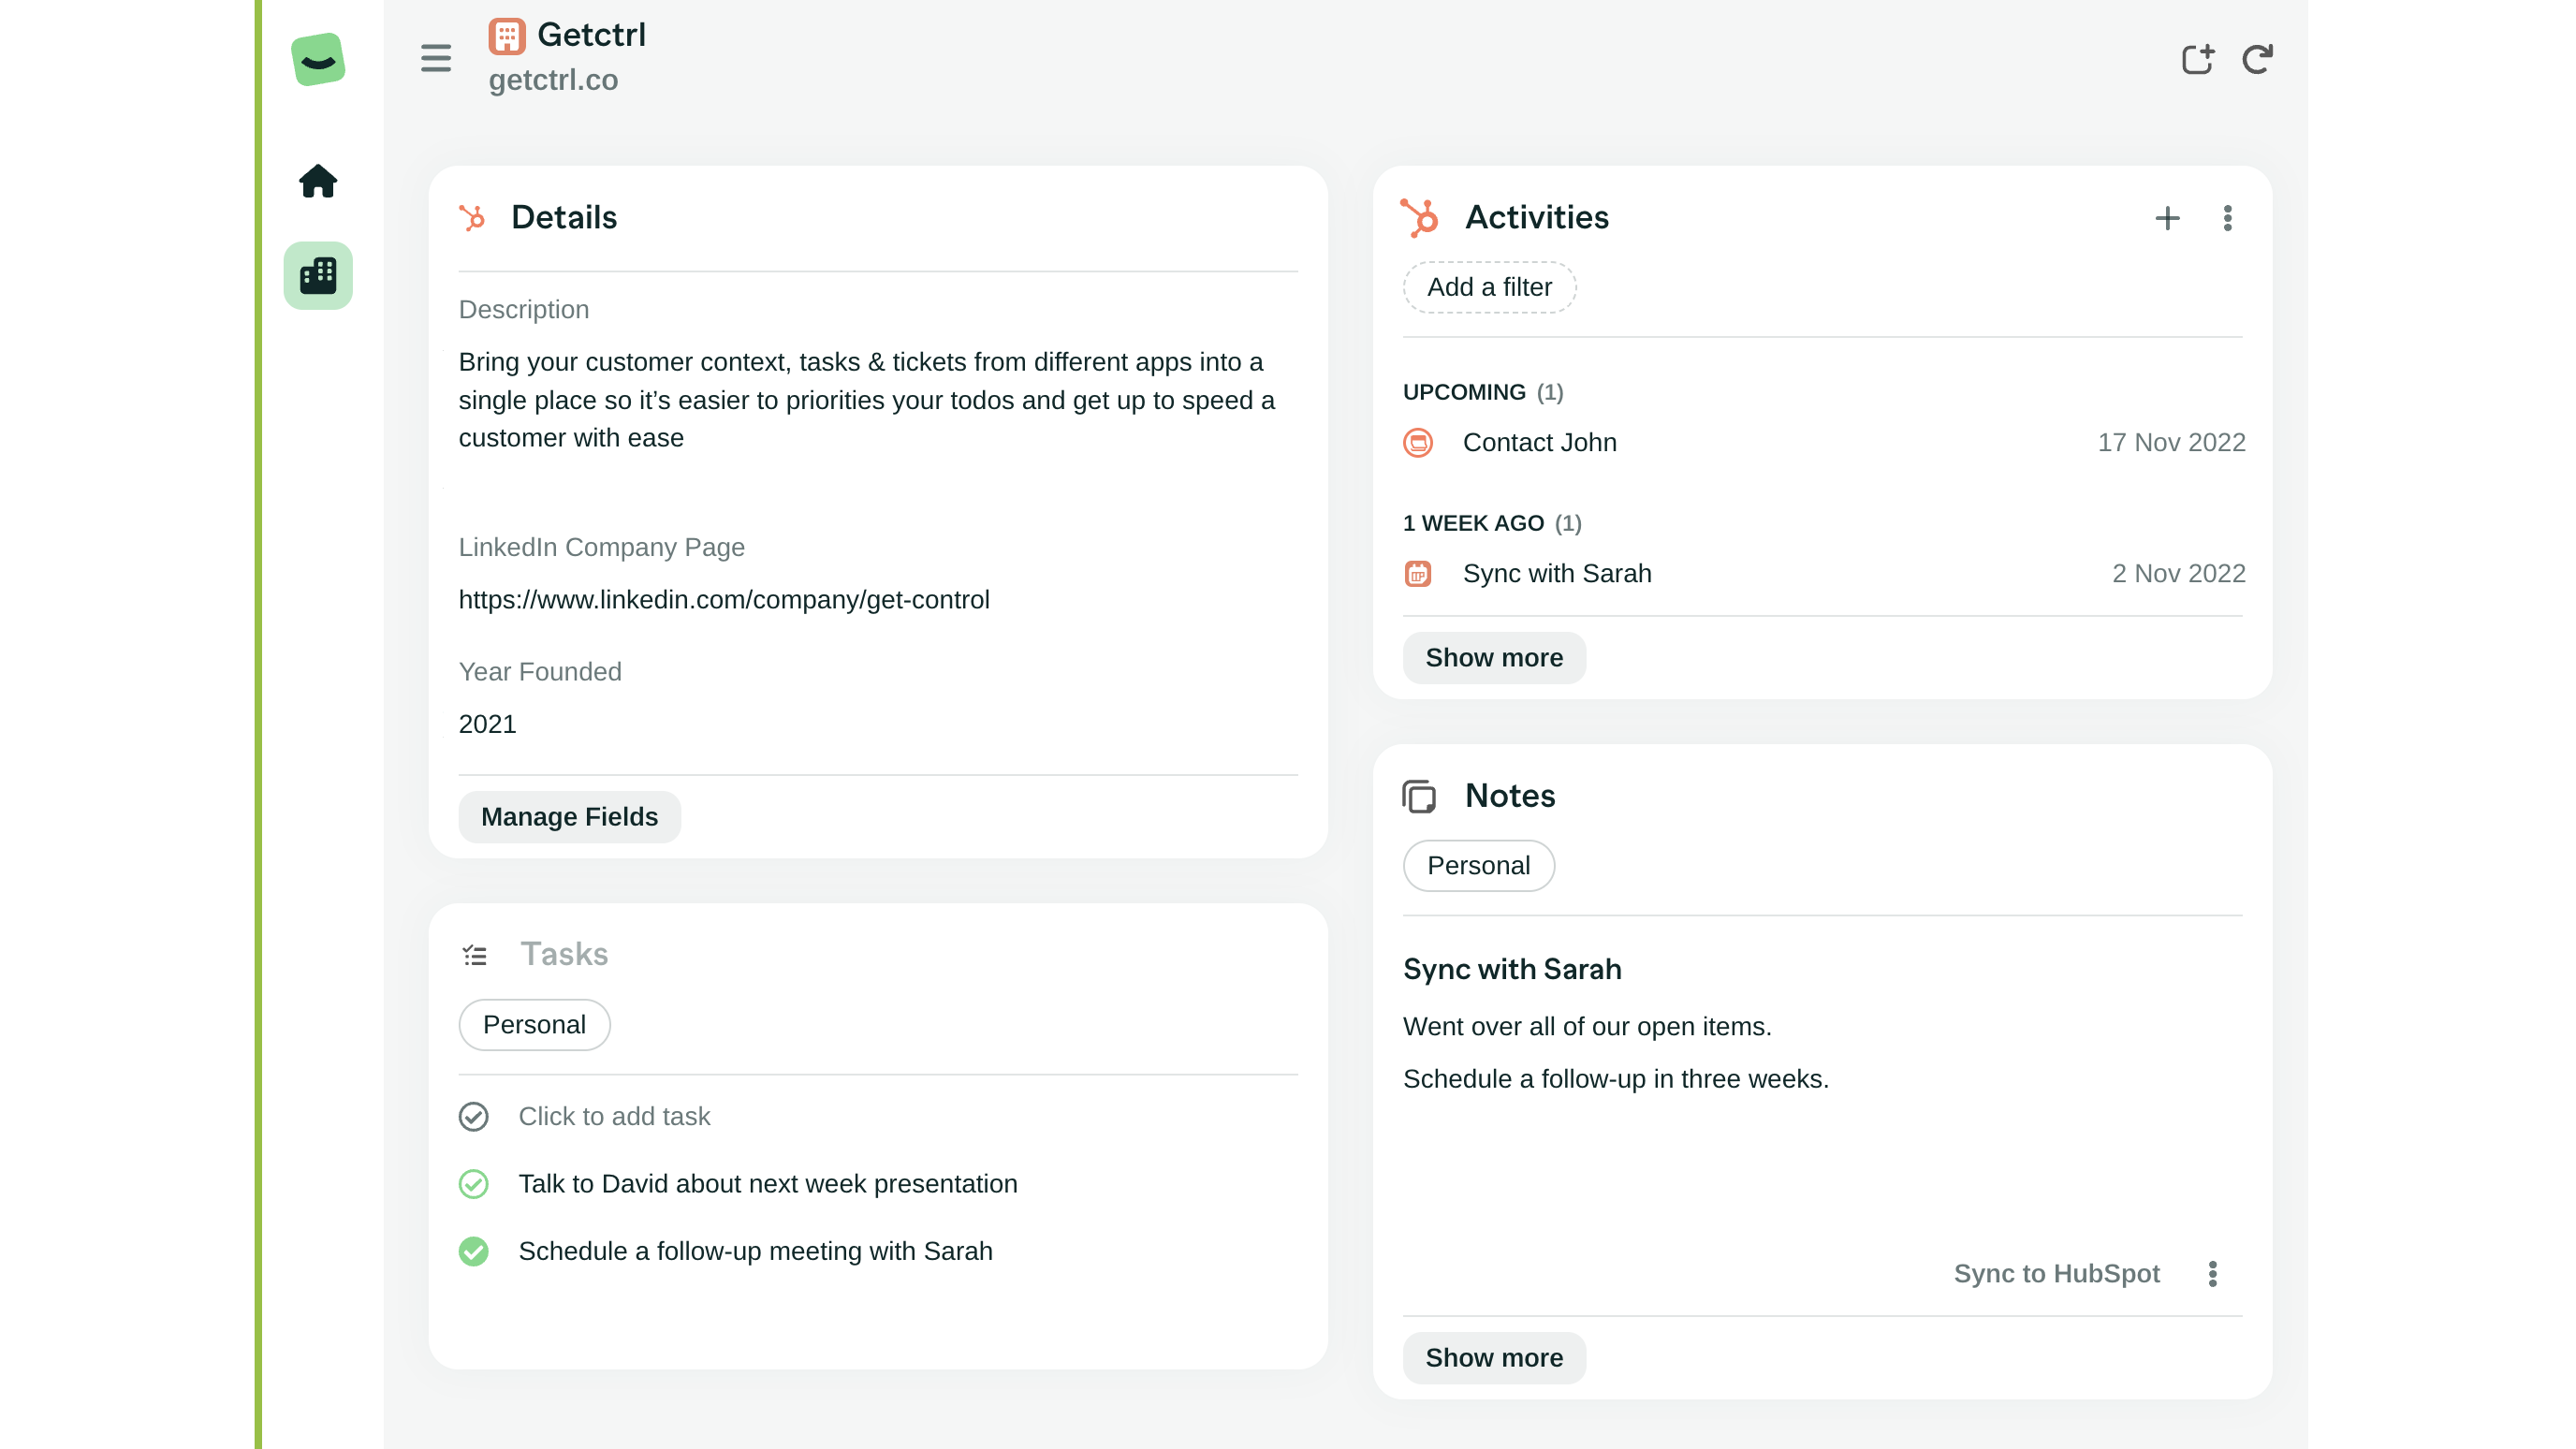Image resolution: width=2576 pixels, height=1449 pixels.
Task: Click the Notes panel stacked-pages icon
Action: pos(1419,796)
